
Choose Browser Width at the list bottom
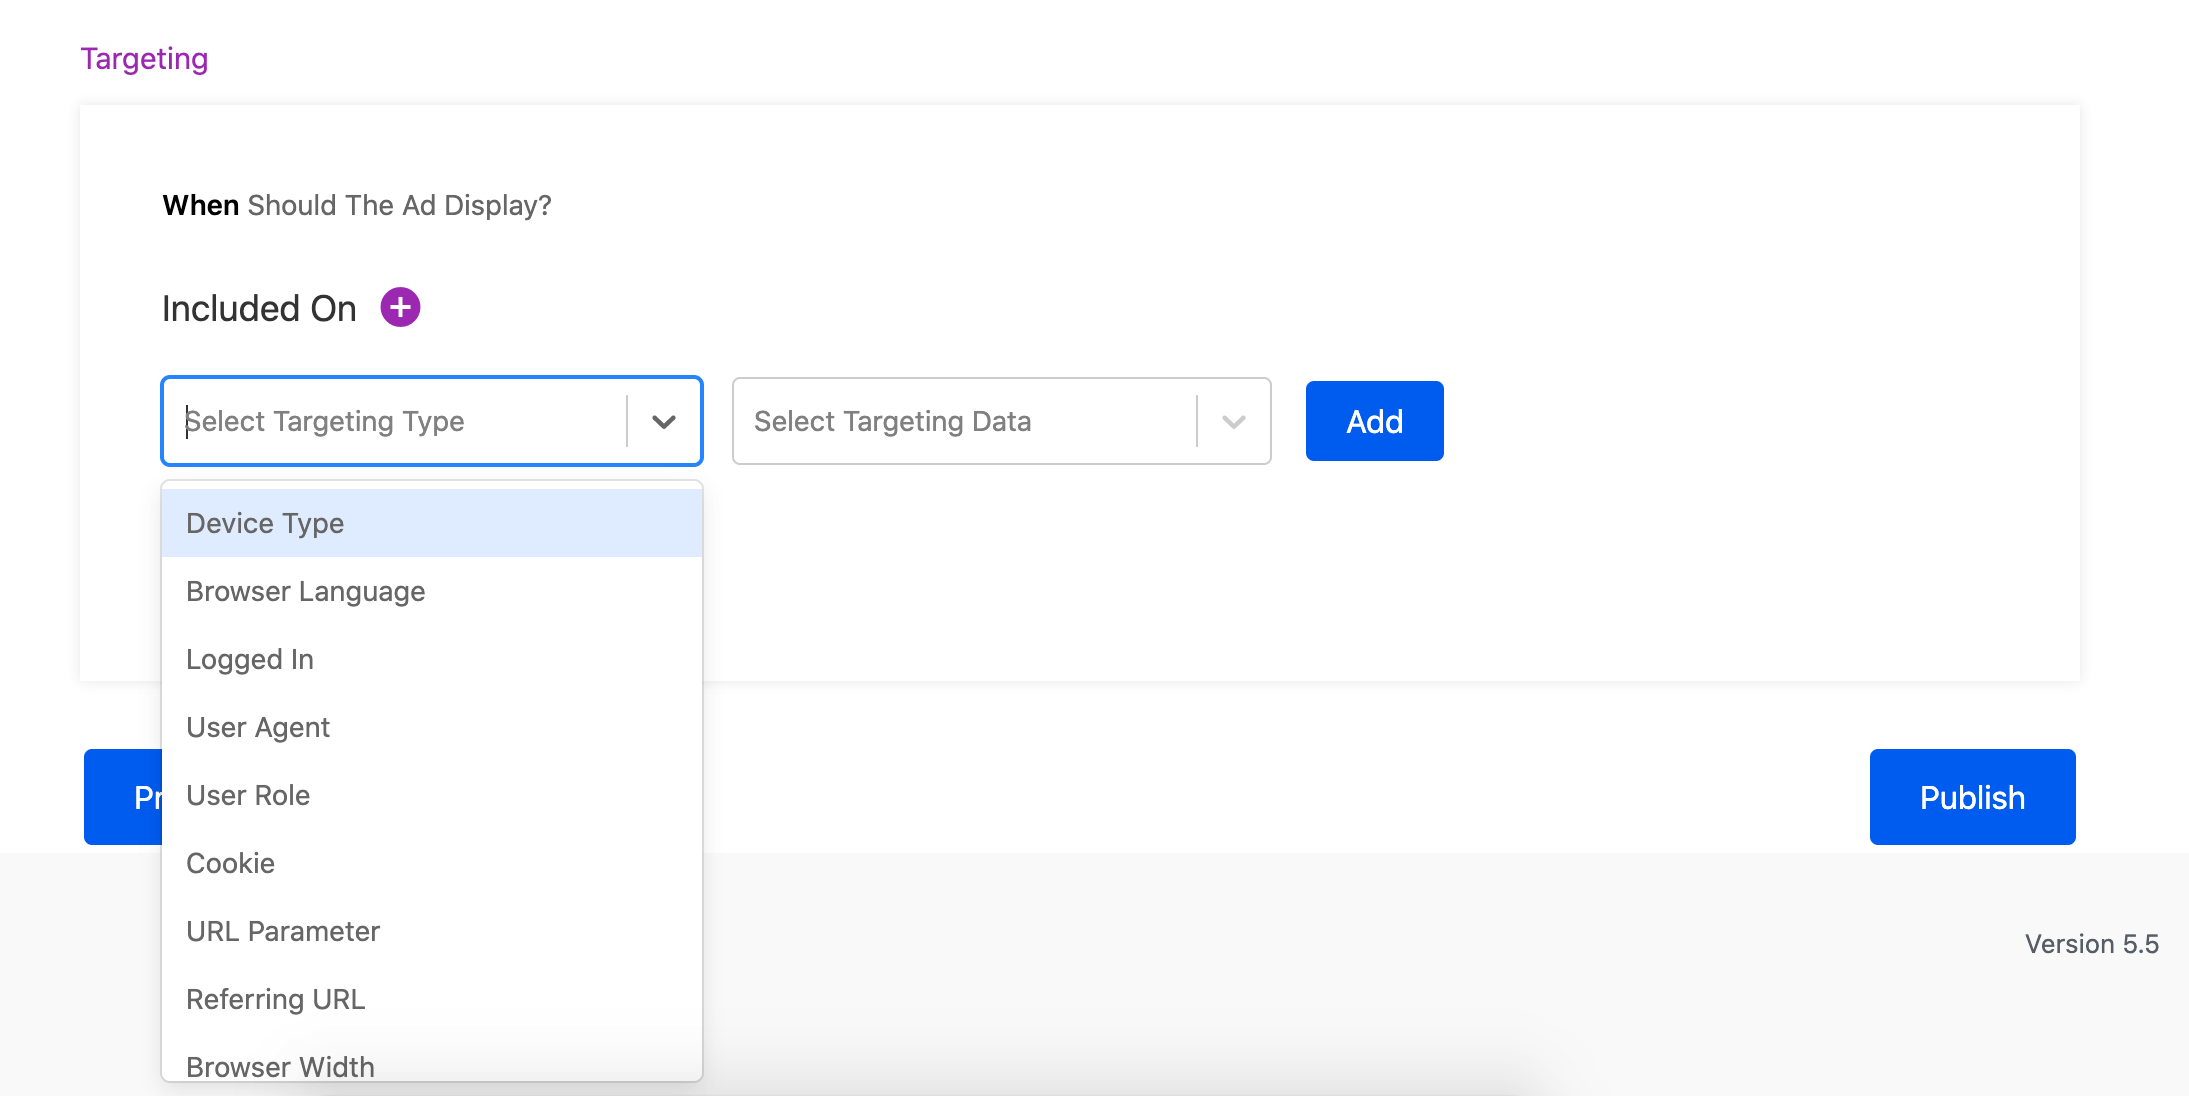click(280, 1066)
